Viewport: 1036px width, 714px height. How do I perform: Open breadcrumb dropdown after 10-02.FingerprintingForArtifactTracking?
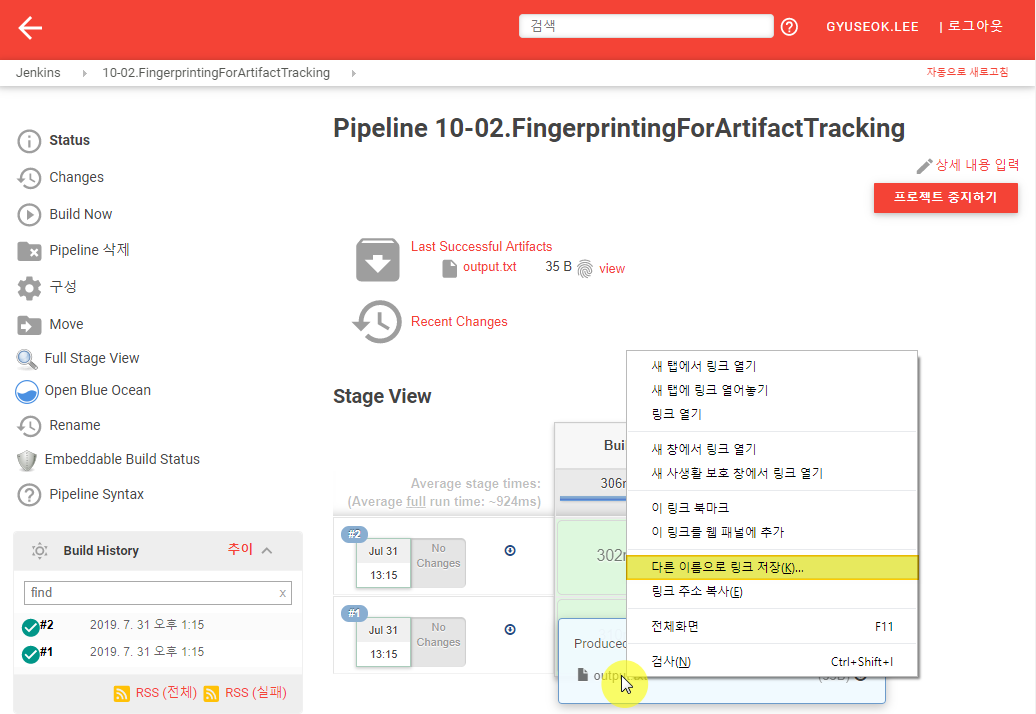tap(354, 73)
